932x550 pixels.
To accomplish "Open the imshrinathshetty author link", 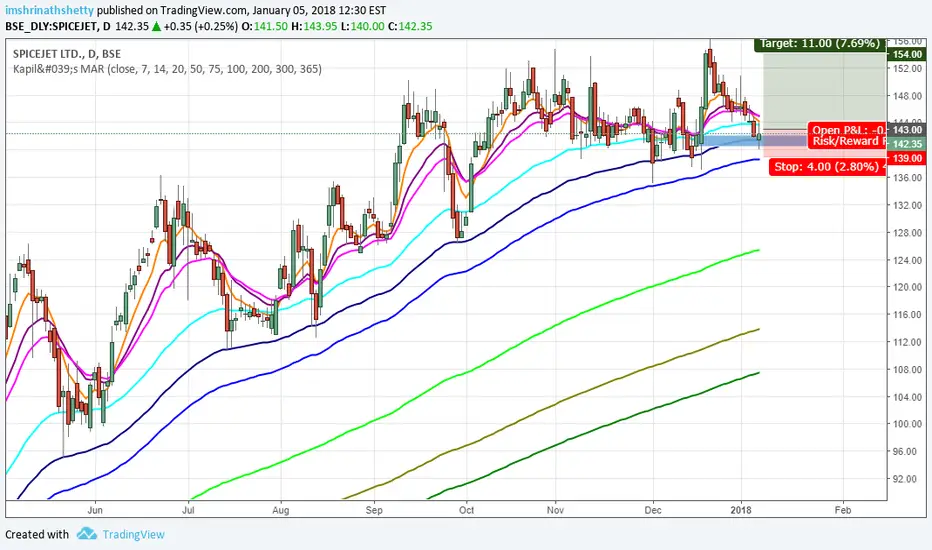I will [49, 10].
